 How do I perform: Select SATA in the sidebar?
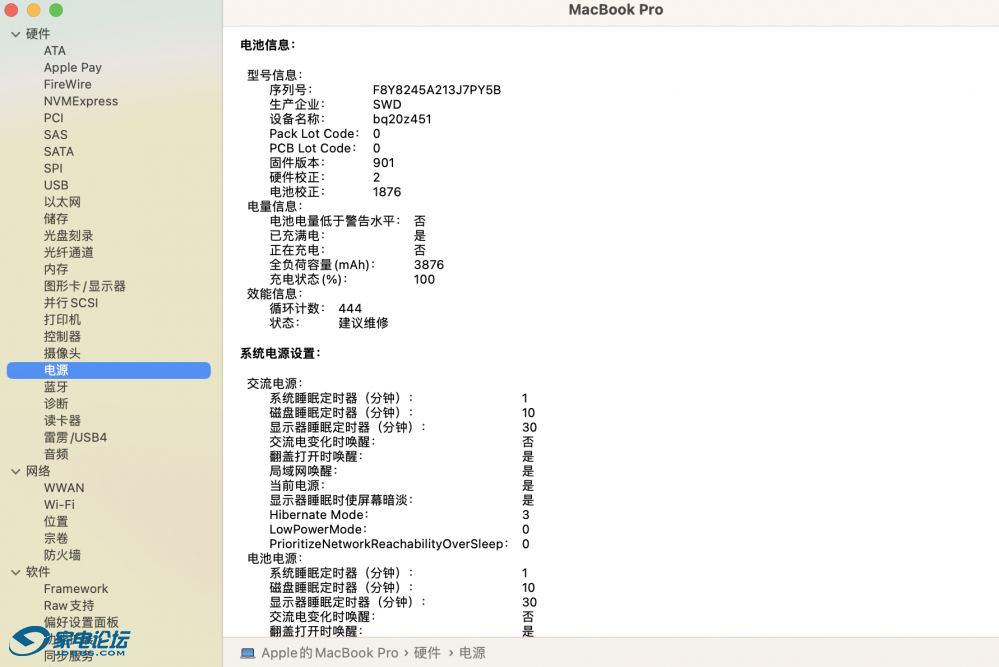[59, 152]
